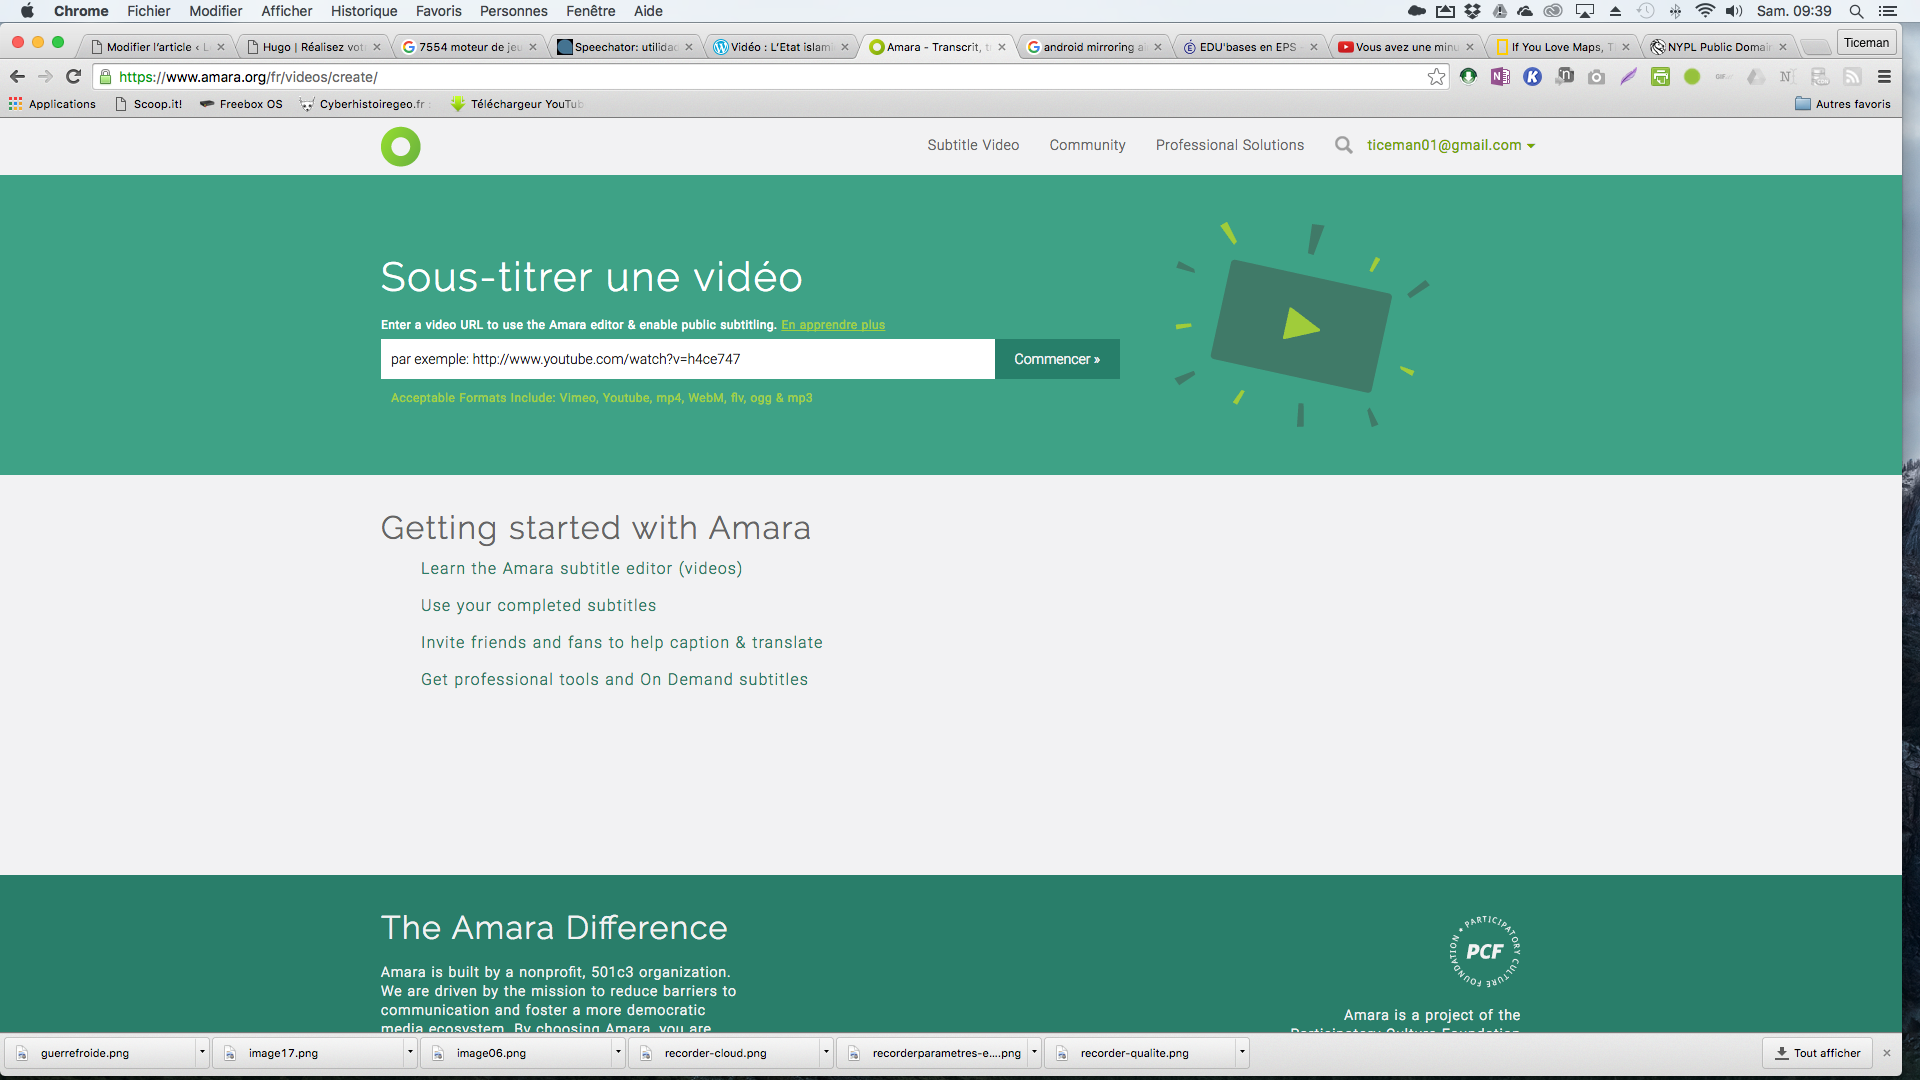Open image06.png download options arrow

[618, 1052]
